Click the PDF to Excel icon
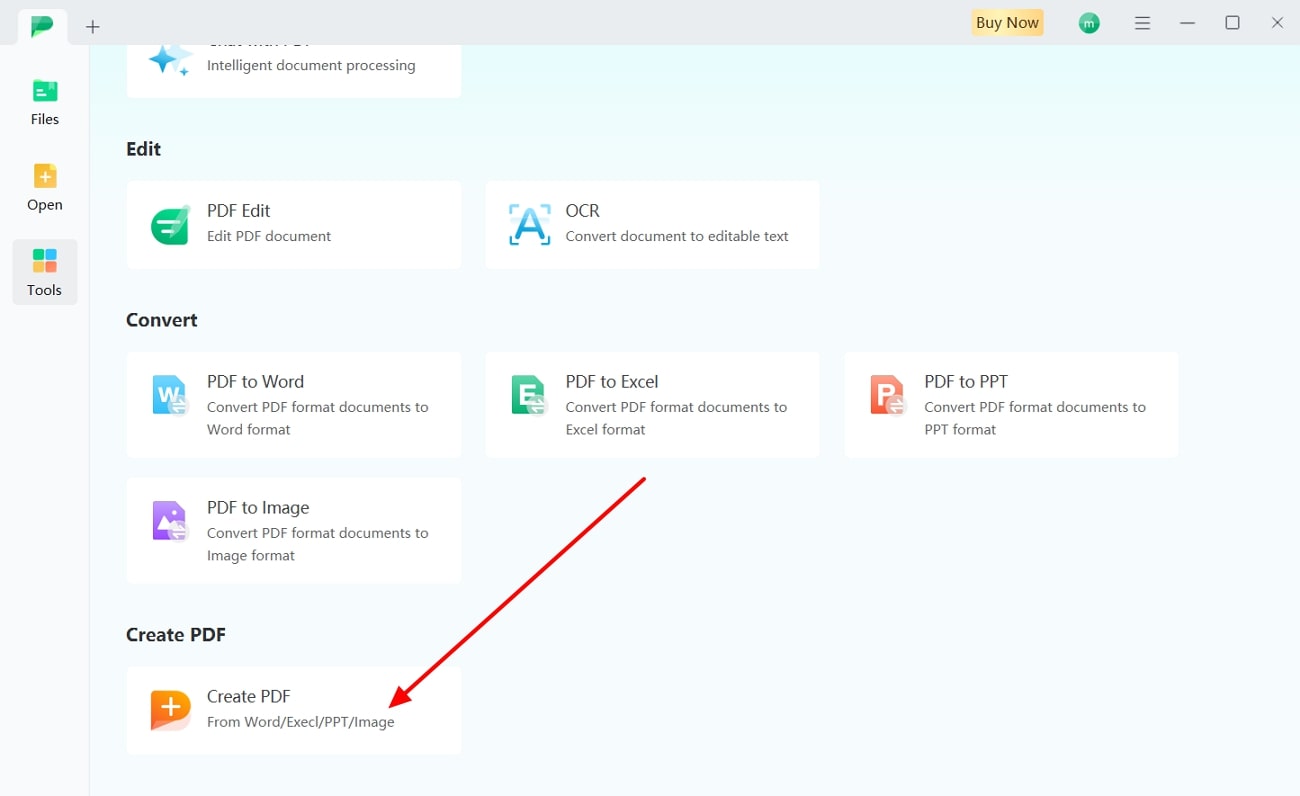 click(529, 395)
